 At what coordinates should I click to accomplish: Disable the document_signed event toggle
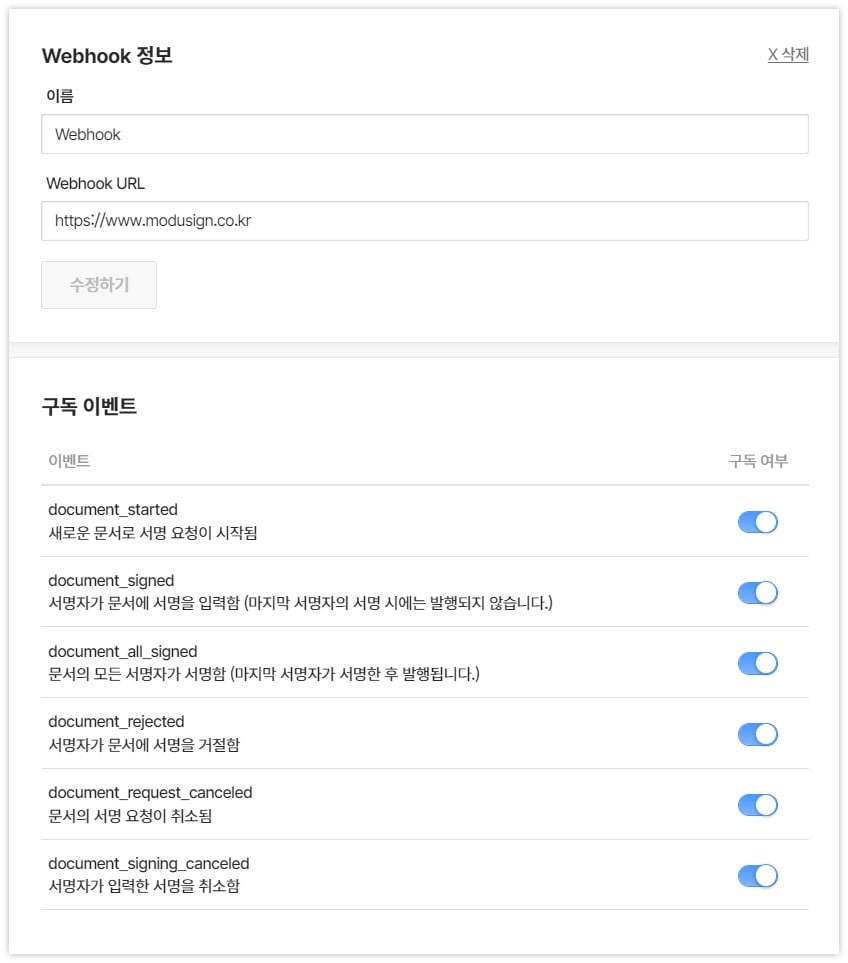click(757, 593)
